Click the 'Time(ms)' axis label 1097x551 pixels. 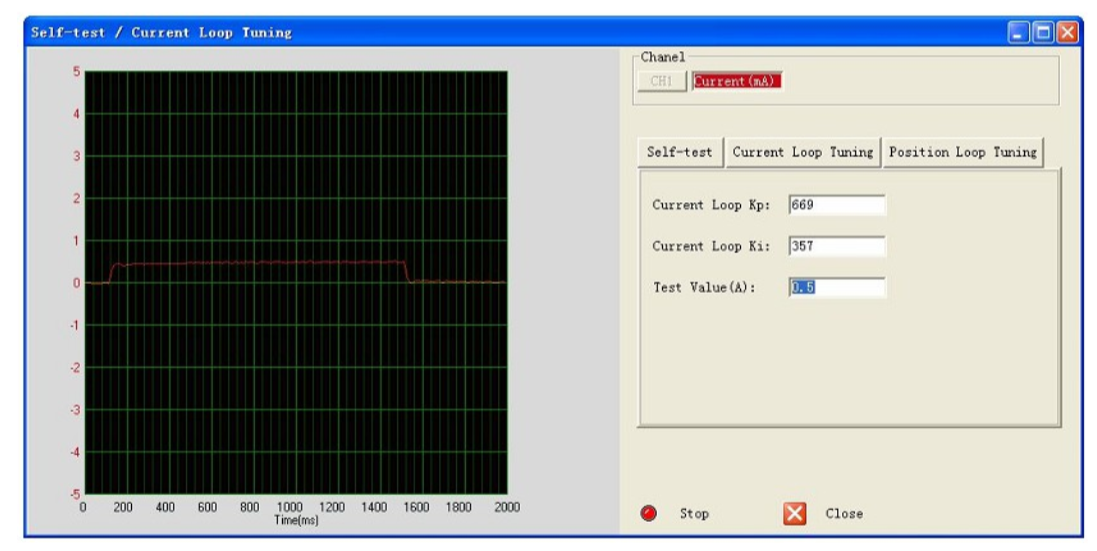[x=296, y=520]
